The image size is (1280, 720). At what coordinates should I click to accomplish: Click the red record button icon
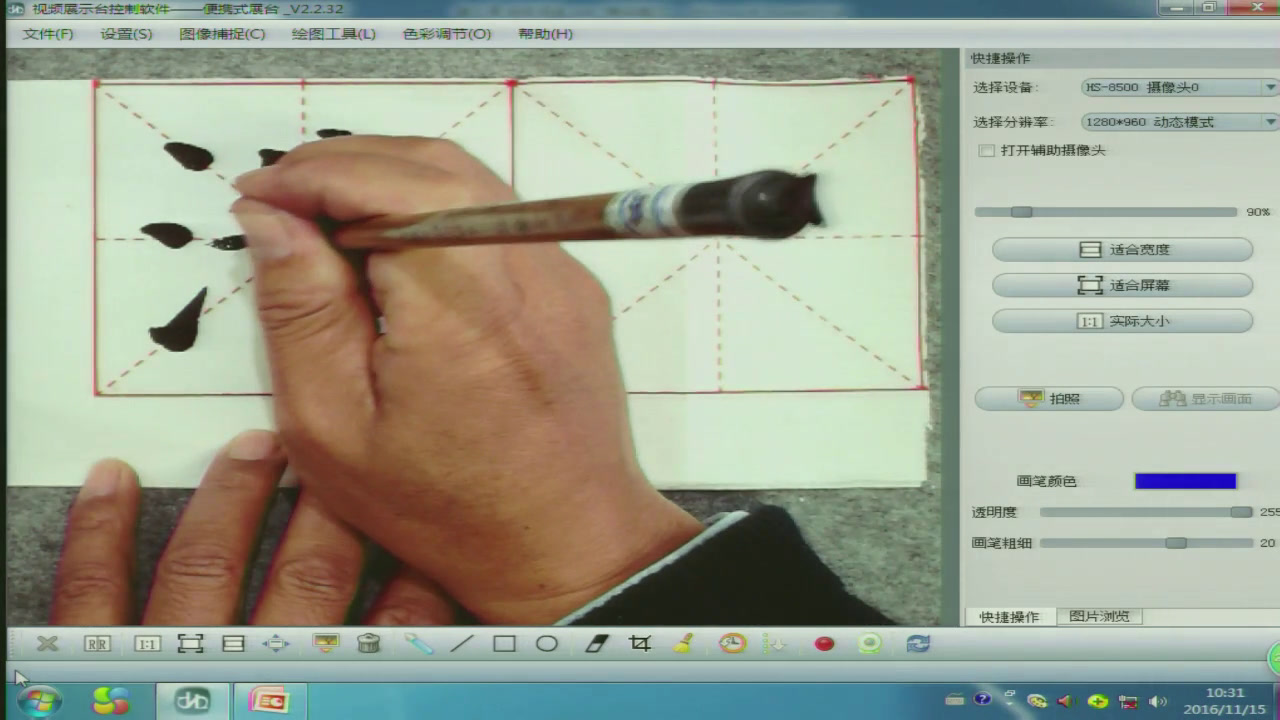click(824, 644)
